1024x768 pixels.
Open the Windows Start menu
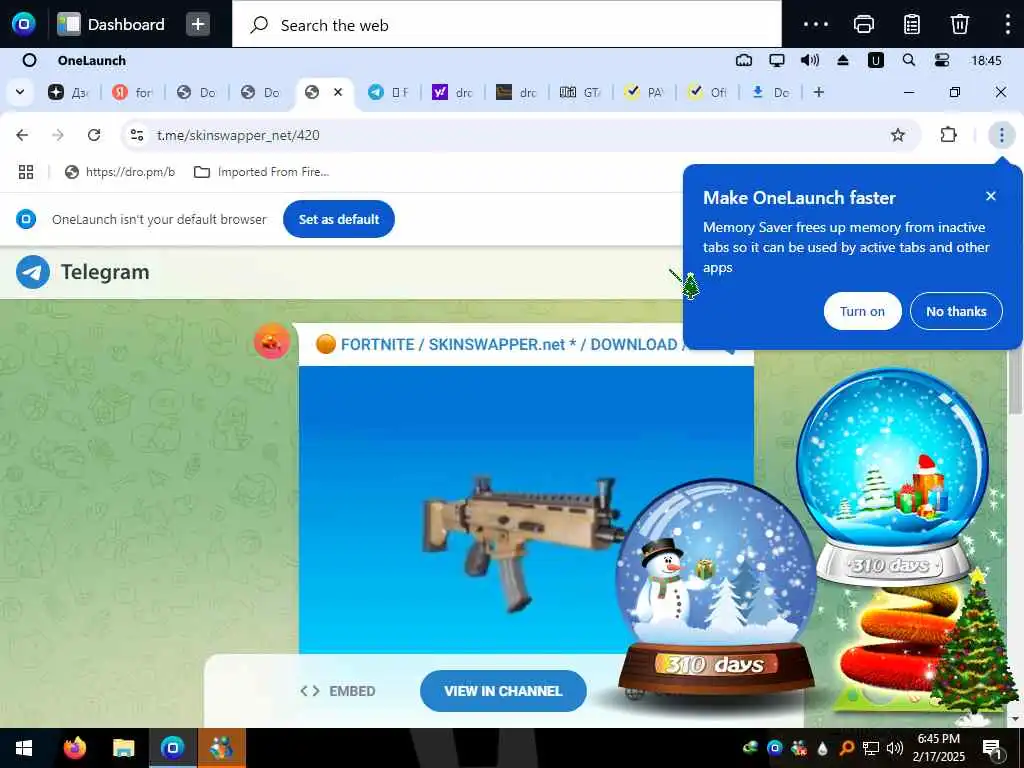point(24,748)
